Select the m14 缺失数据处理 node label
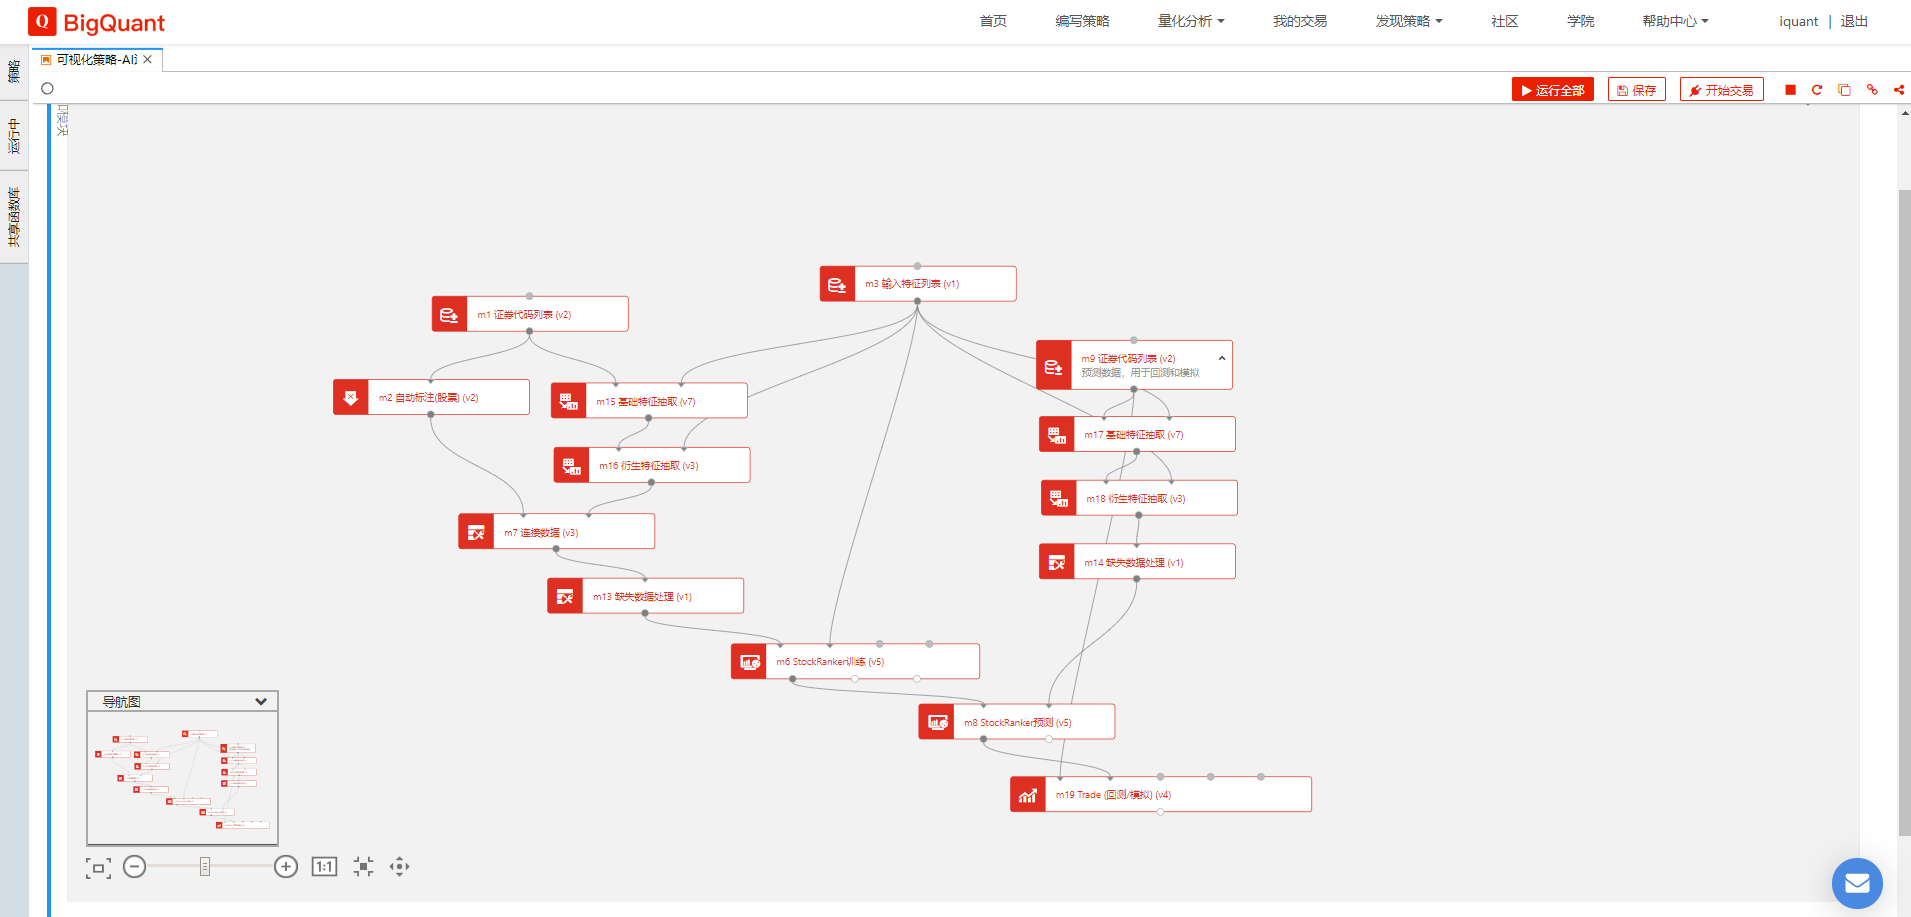This screenshot has width=1911, height=917. click(x=1133, y=563)
